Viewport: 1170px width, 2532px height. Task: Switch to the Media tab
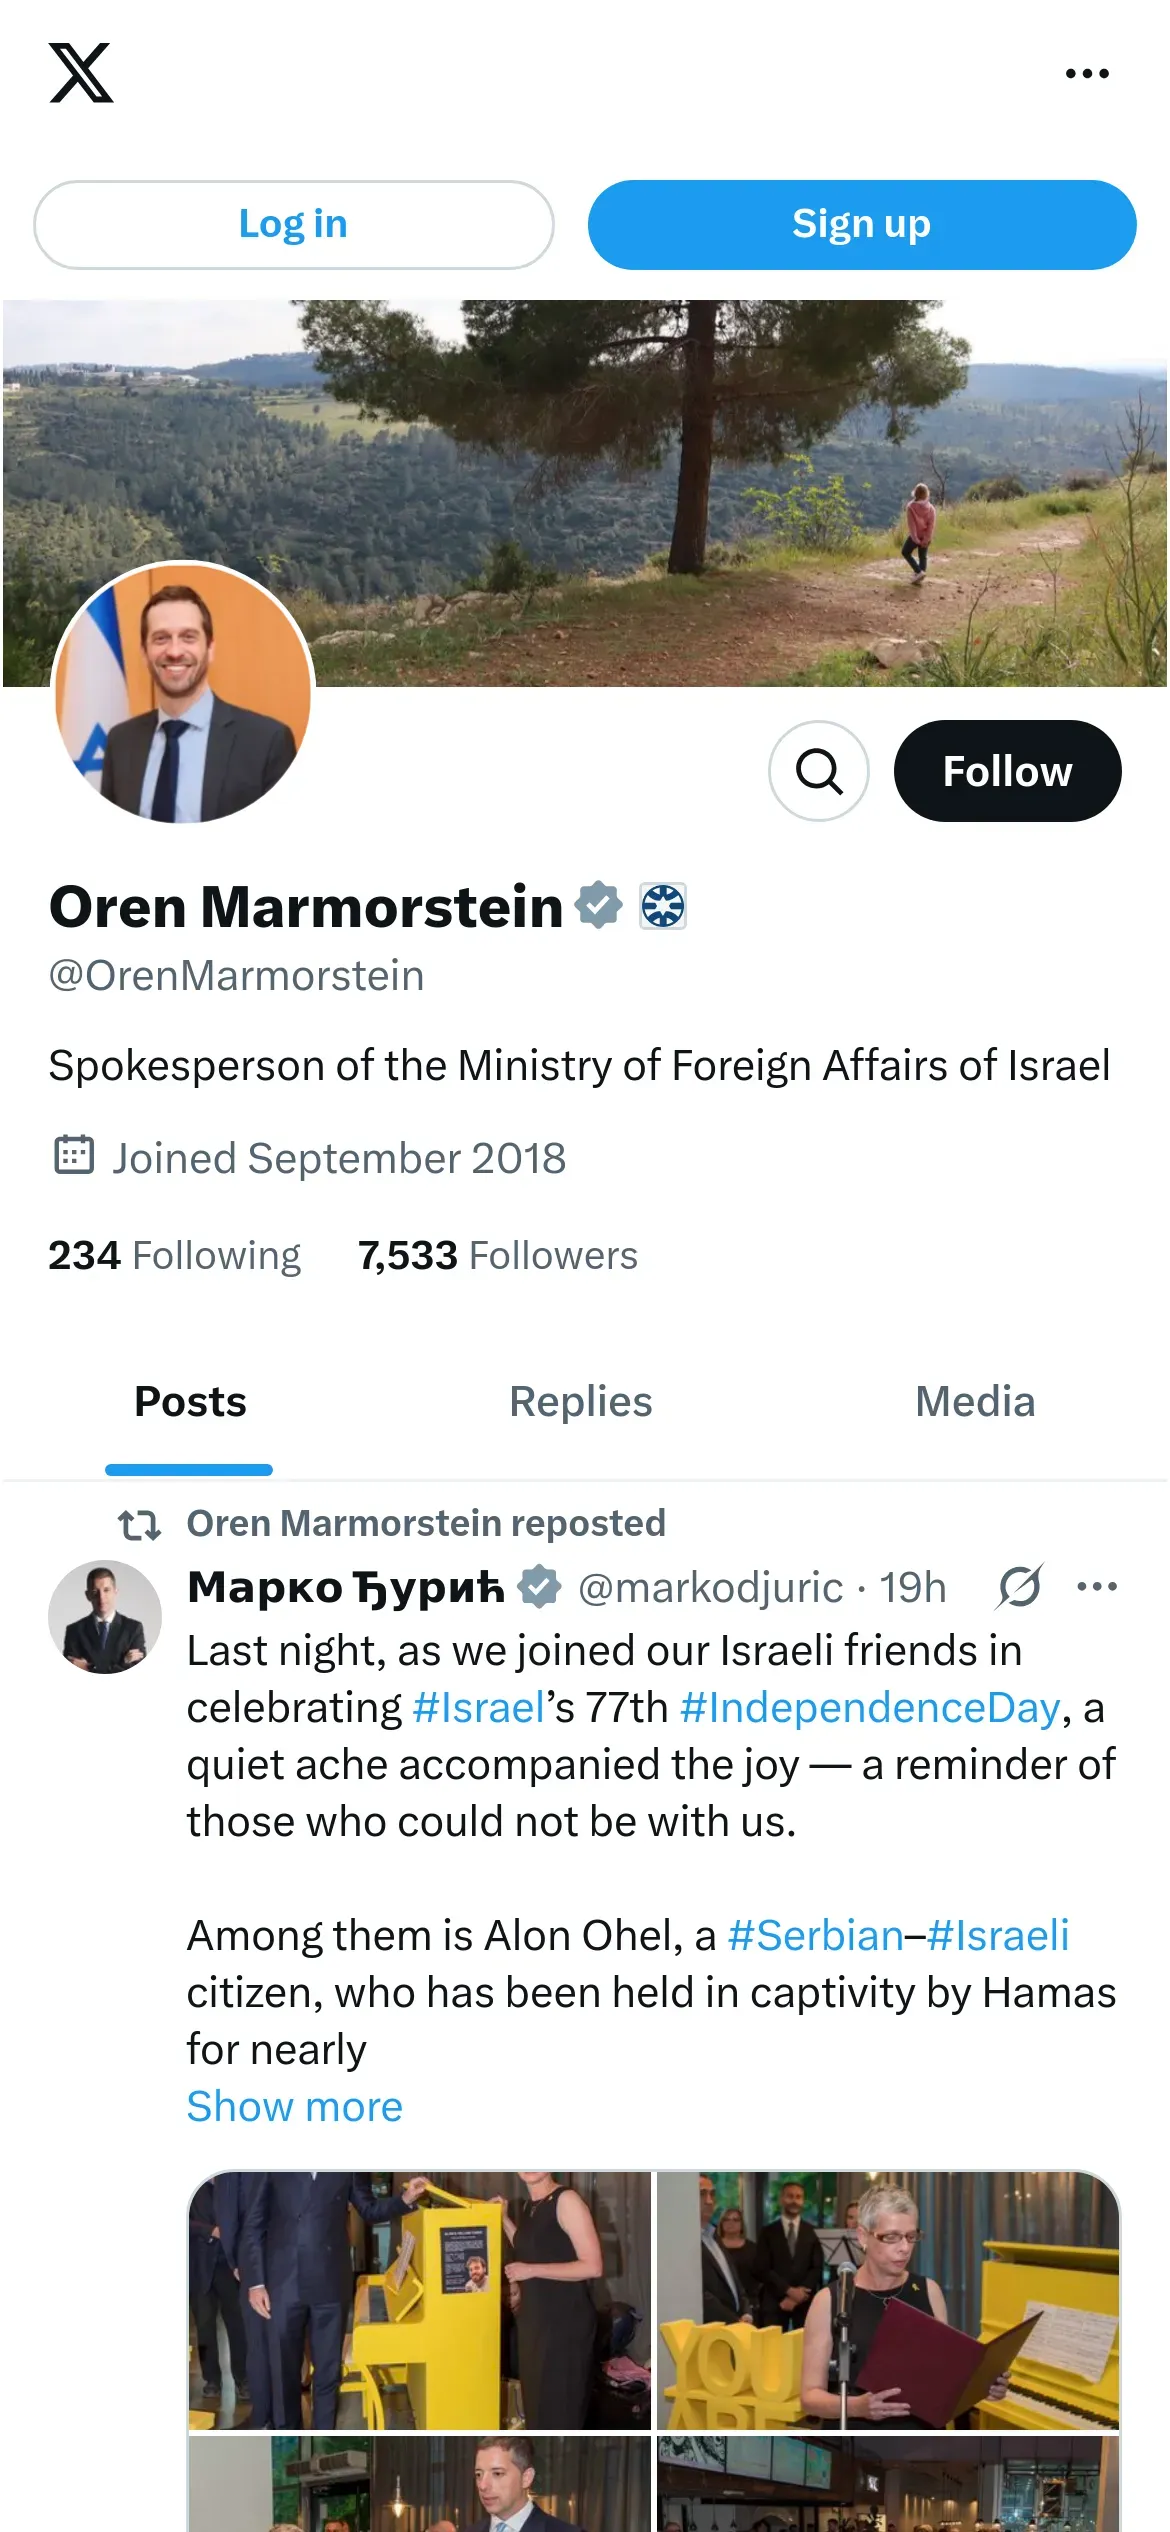(975, 1402)
